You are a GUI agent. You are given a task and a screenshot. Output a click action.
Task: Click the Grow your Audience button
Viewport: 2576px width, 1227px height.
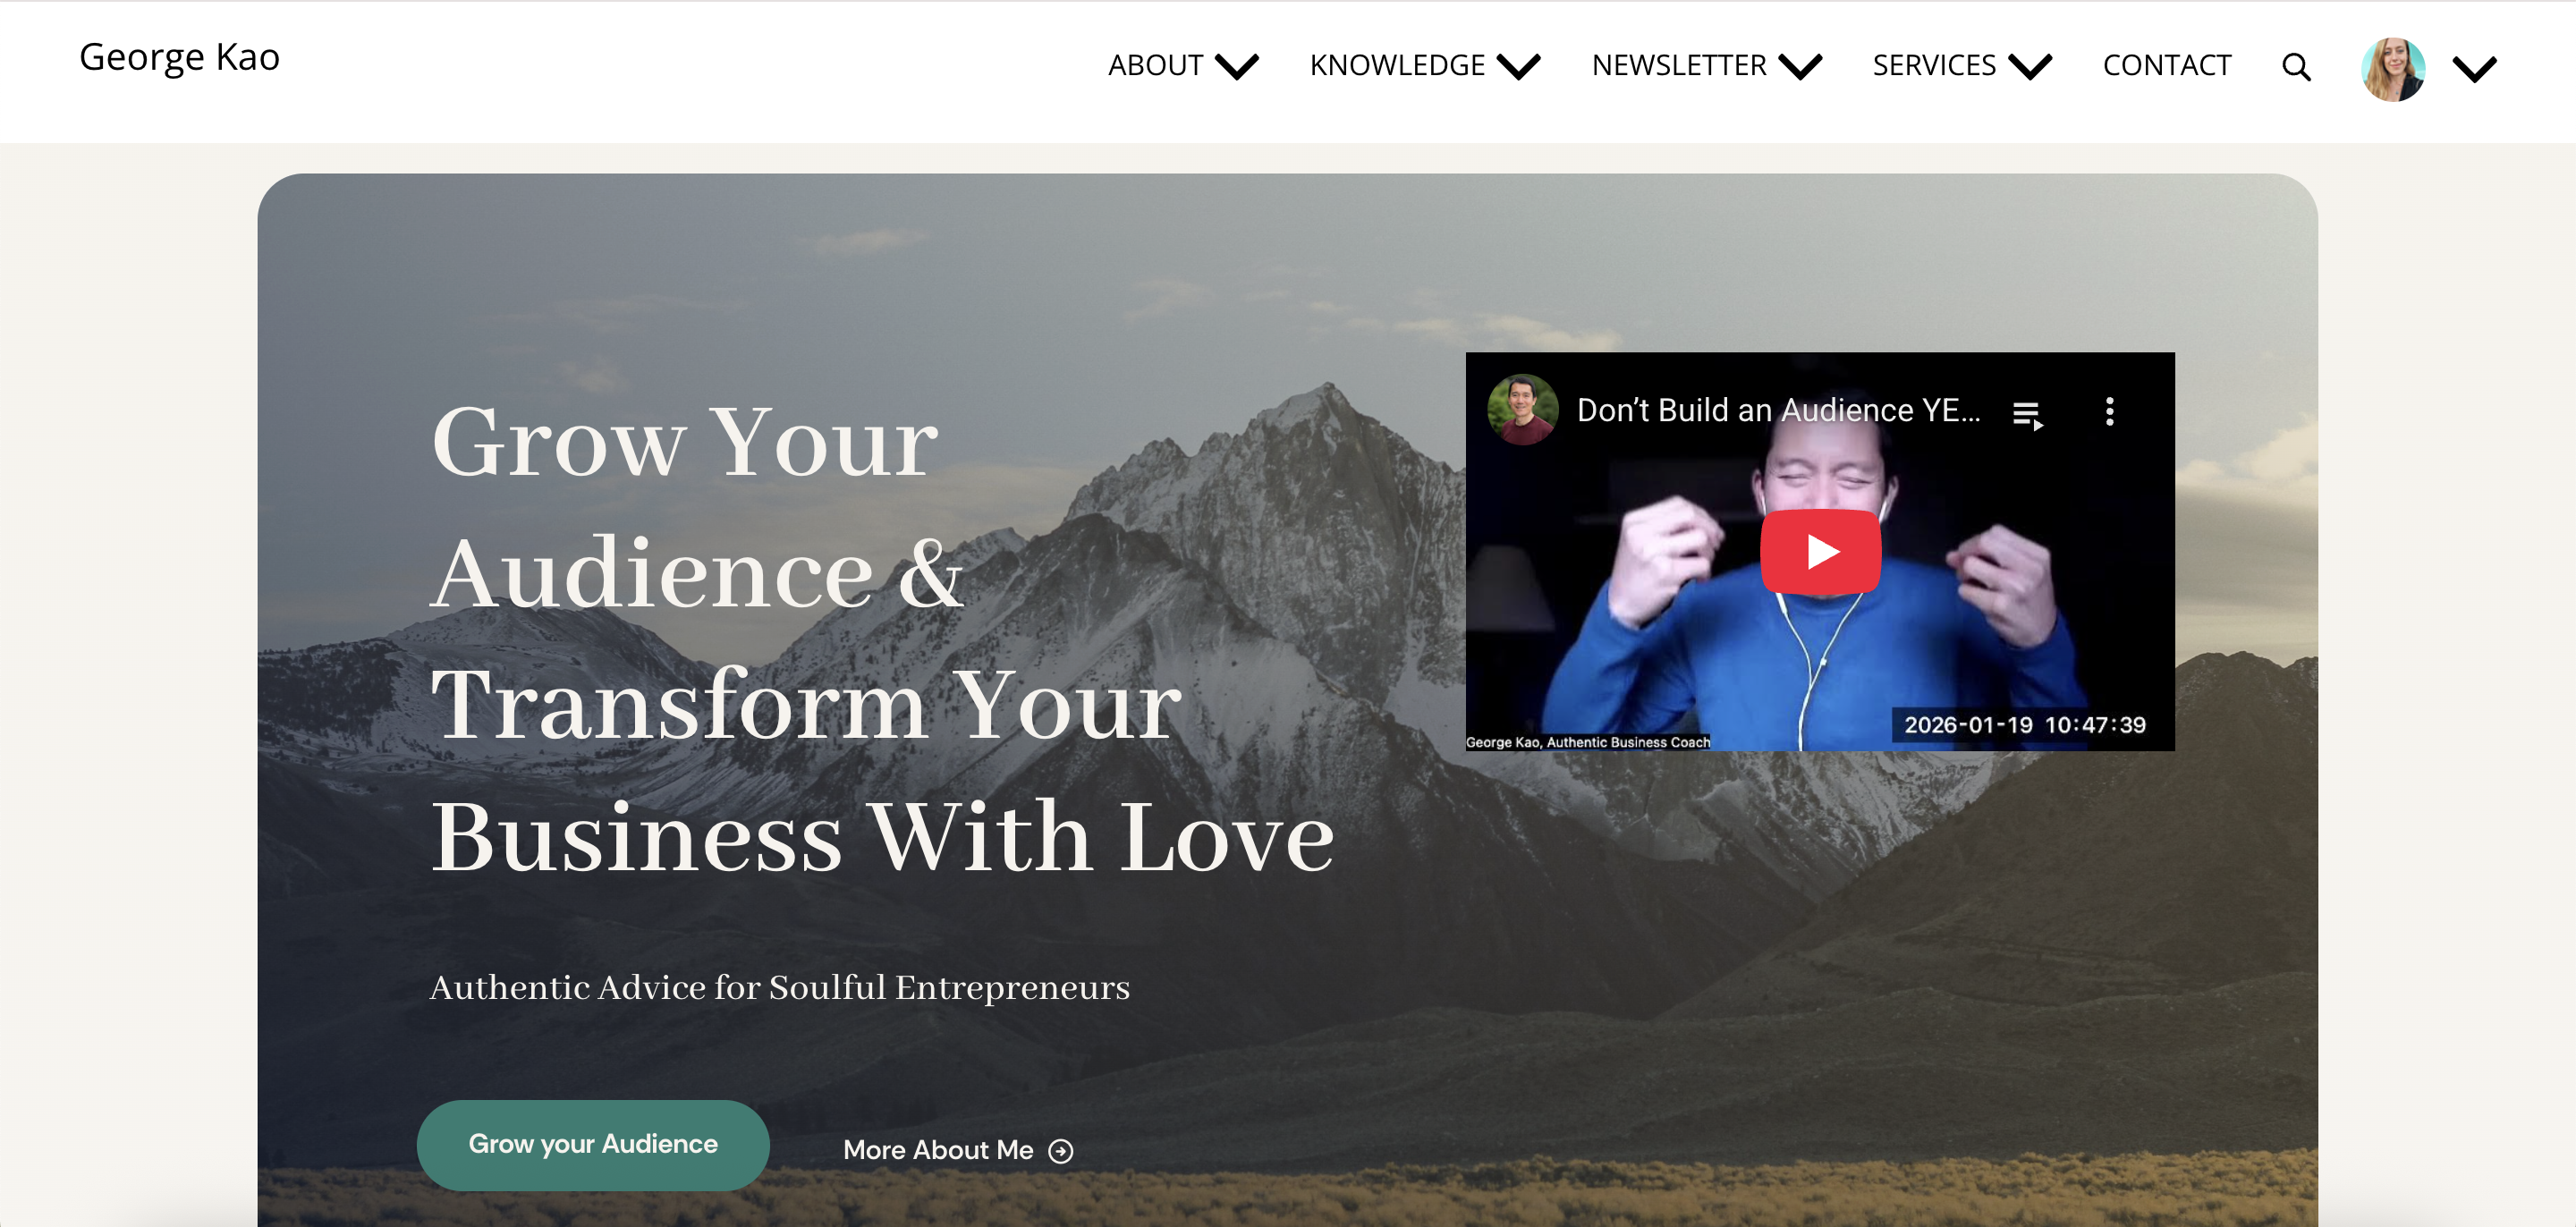tap(593, 1144)
